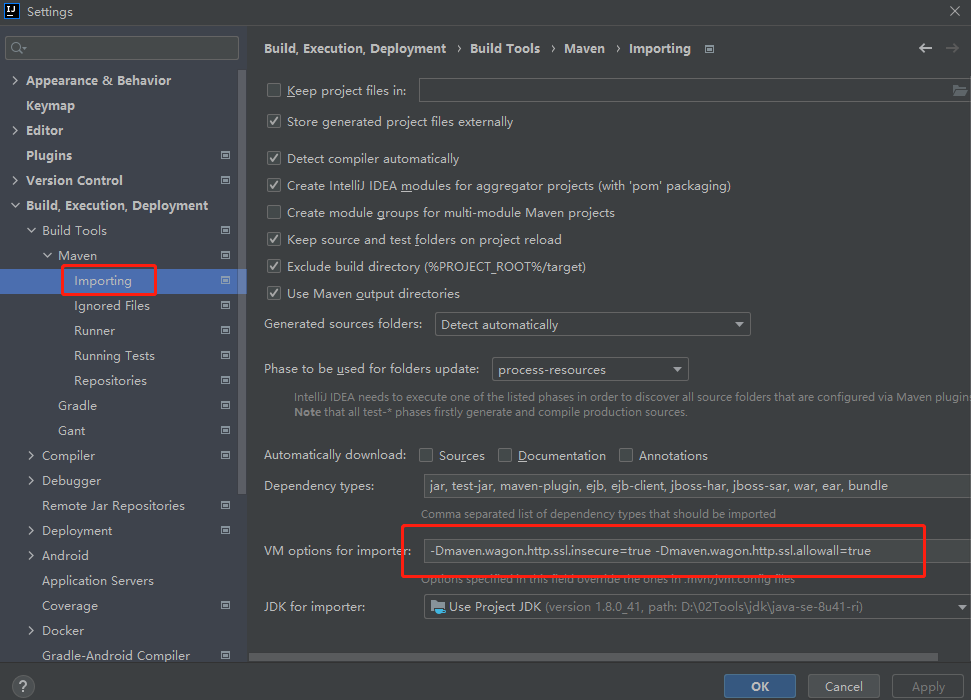Toggle Exclude build directory checkbox
The image size is (971, 700).
click(274, 266)
